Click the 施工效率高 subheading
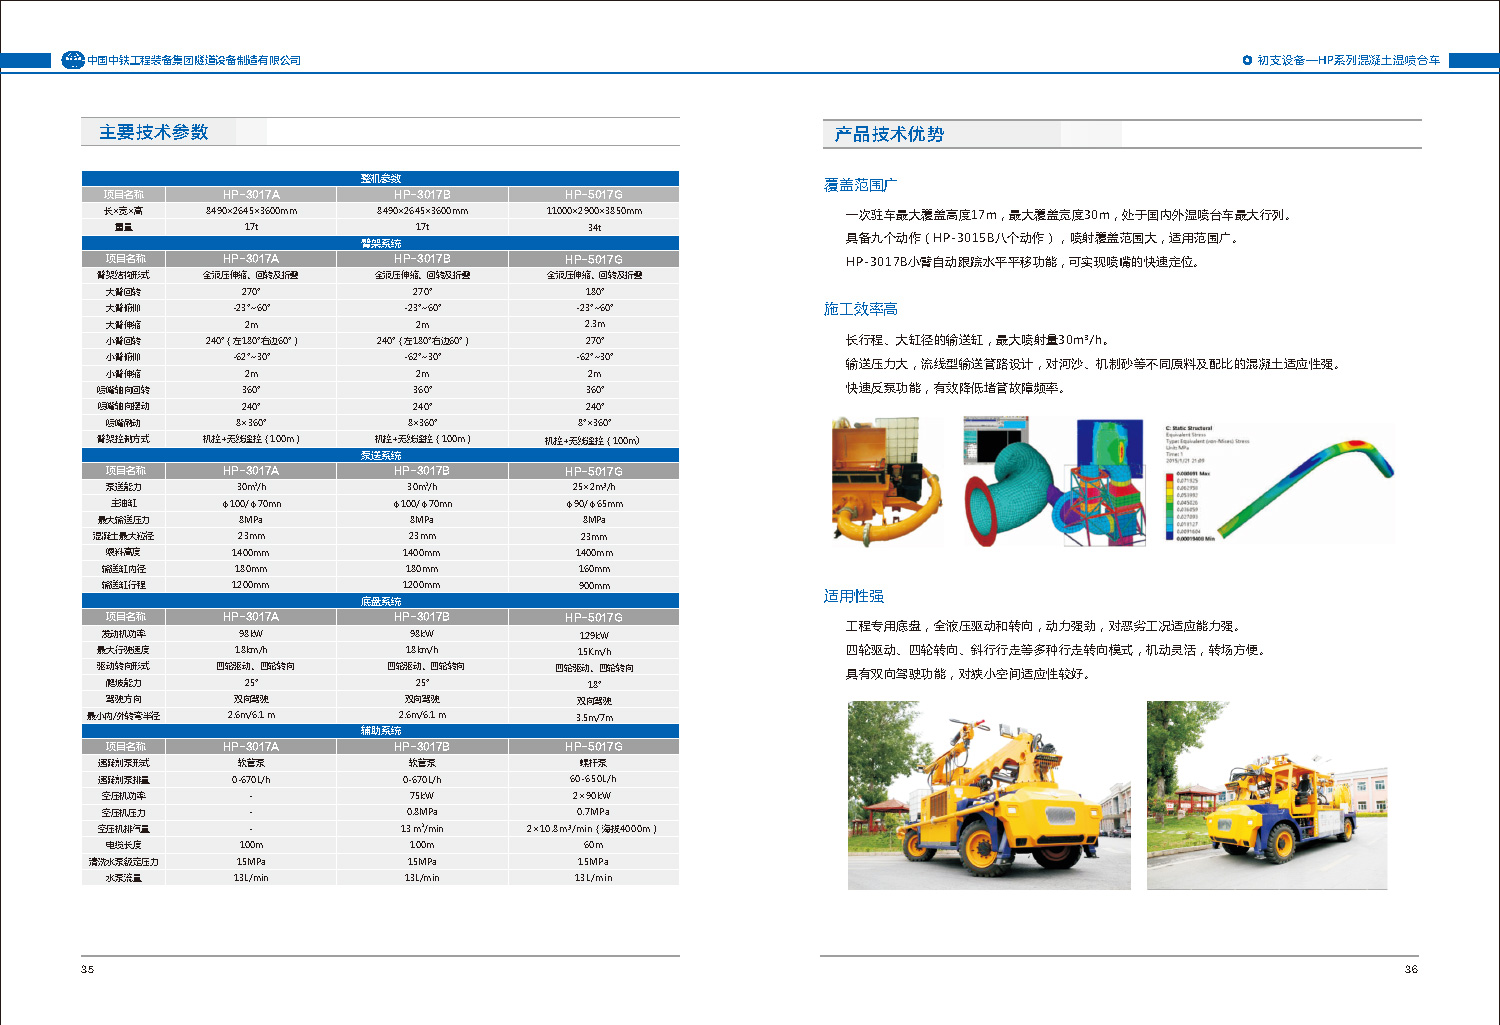This screenshot has height=1025, width=1500. point(860,309)
